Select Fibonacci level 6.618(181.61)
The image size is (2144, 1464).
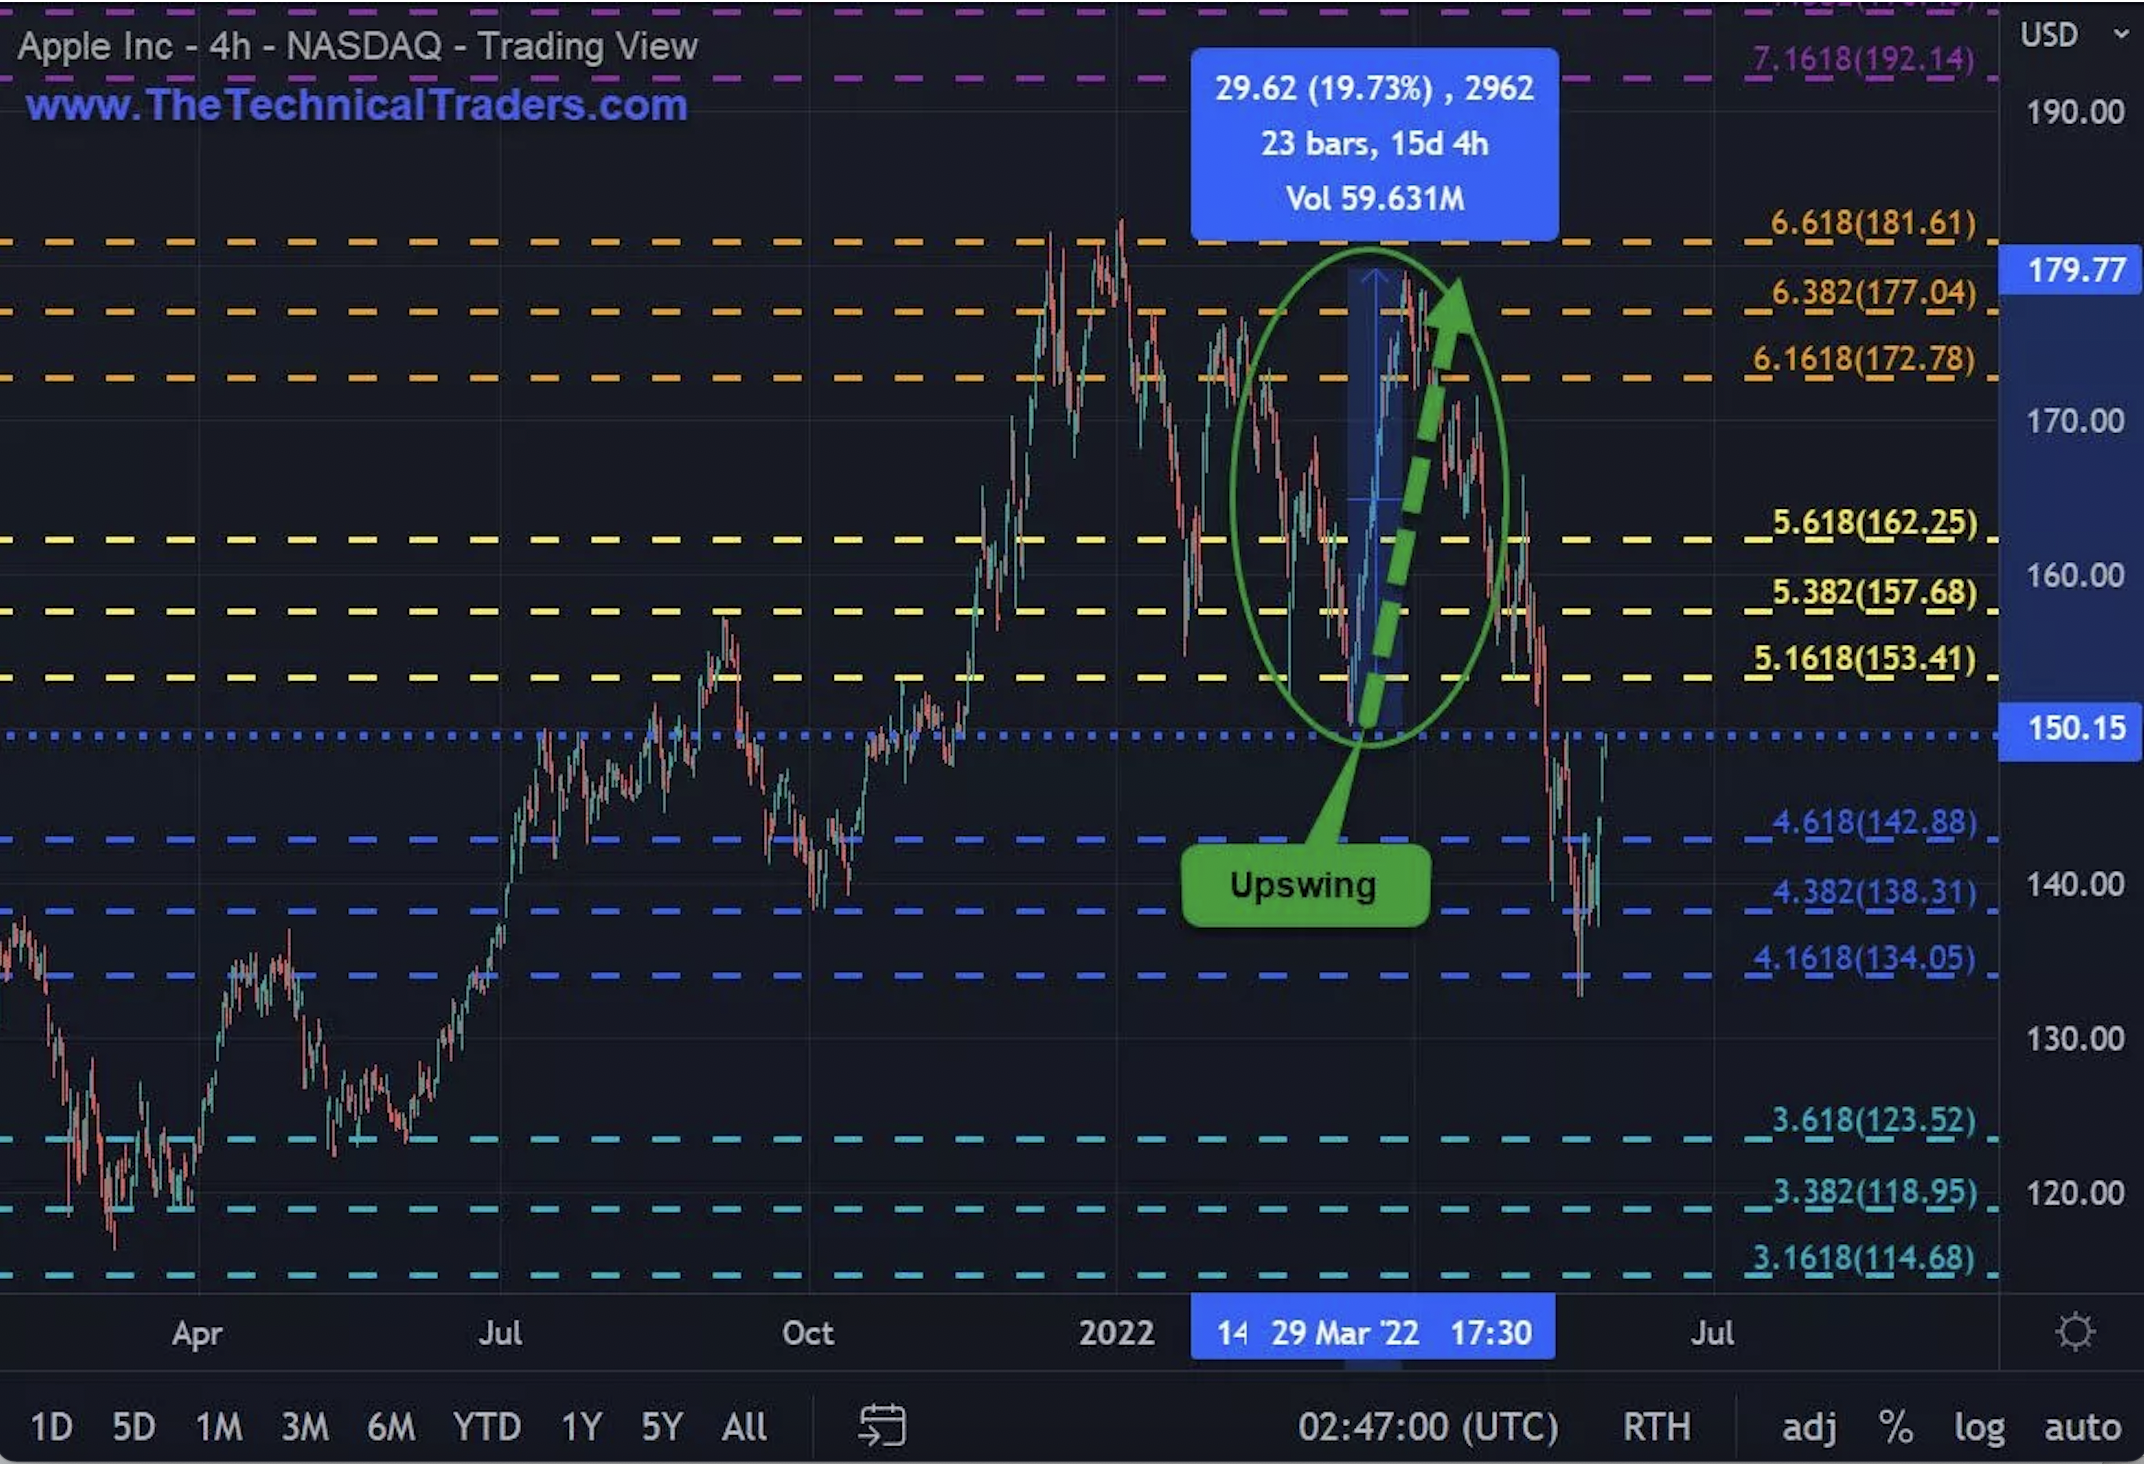point(1872,222)
